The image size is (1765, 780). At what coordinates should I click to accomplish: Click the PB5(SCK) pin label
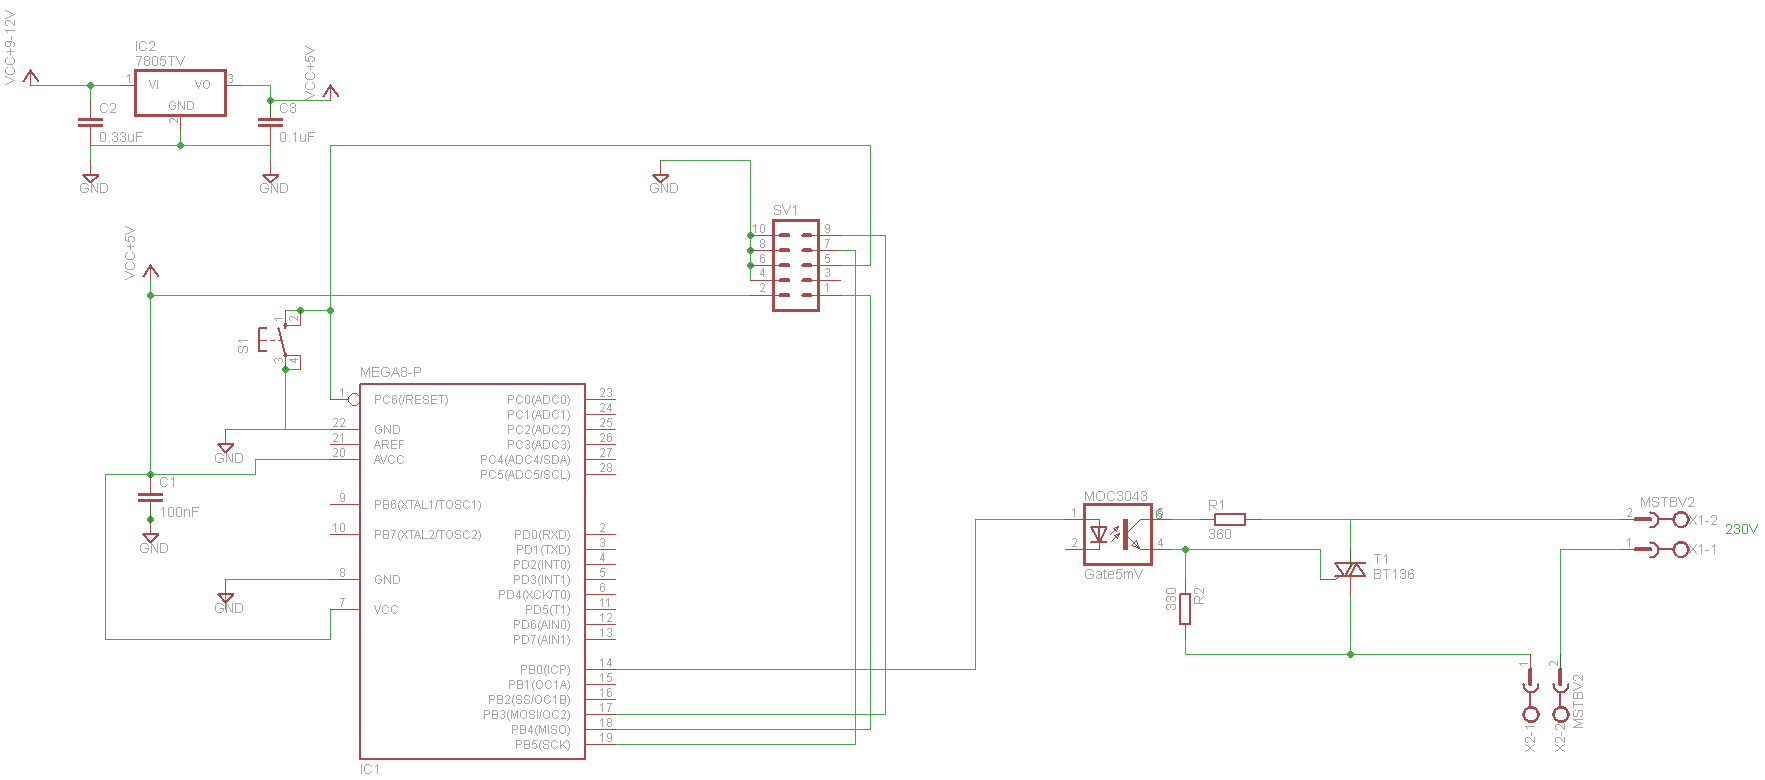coord(542,745)
